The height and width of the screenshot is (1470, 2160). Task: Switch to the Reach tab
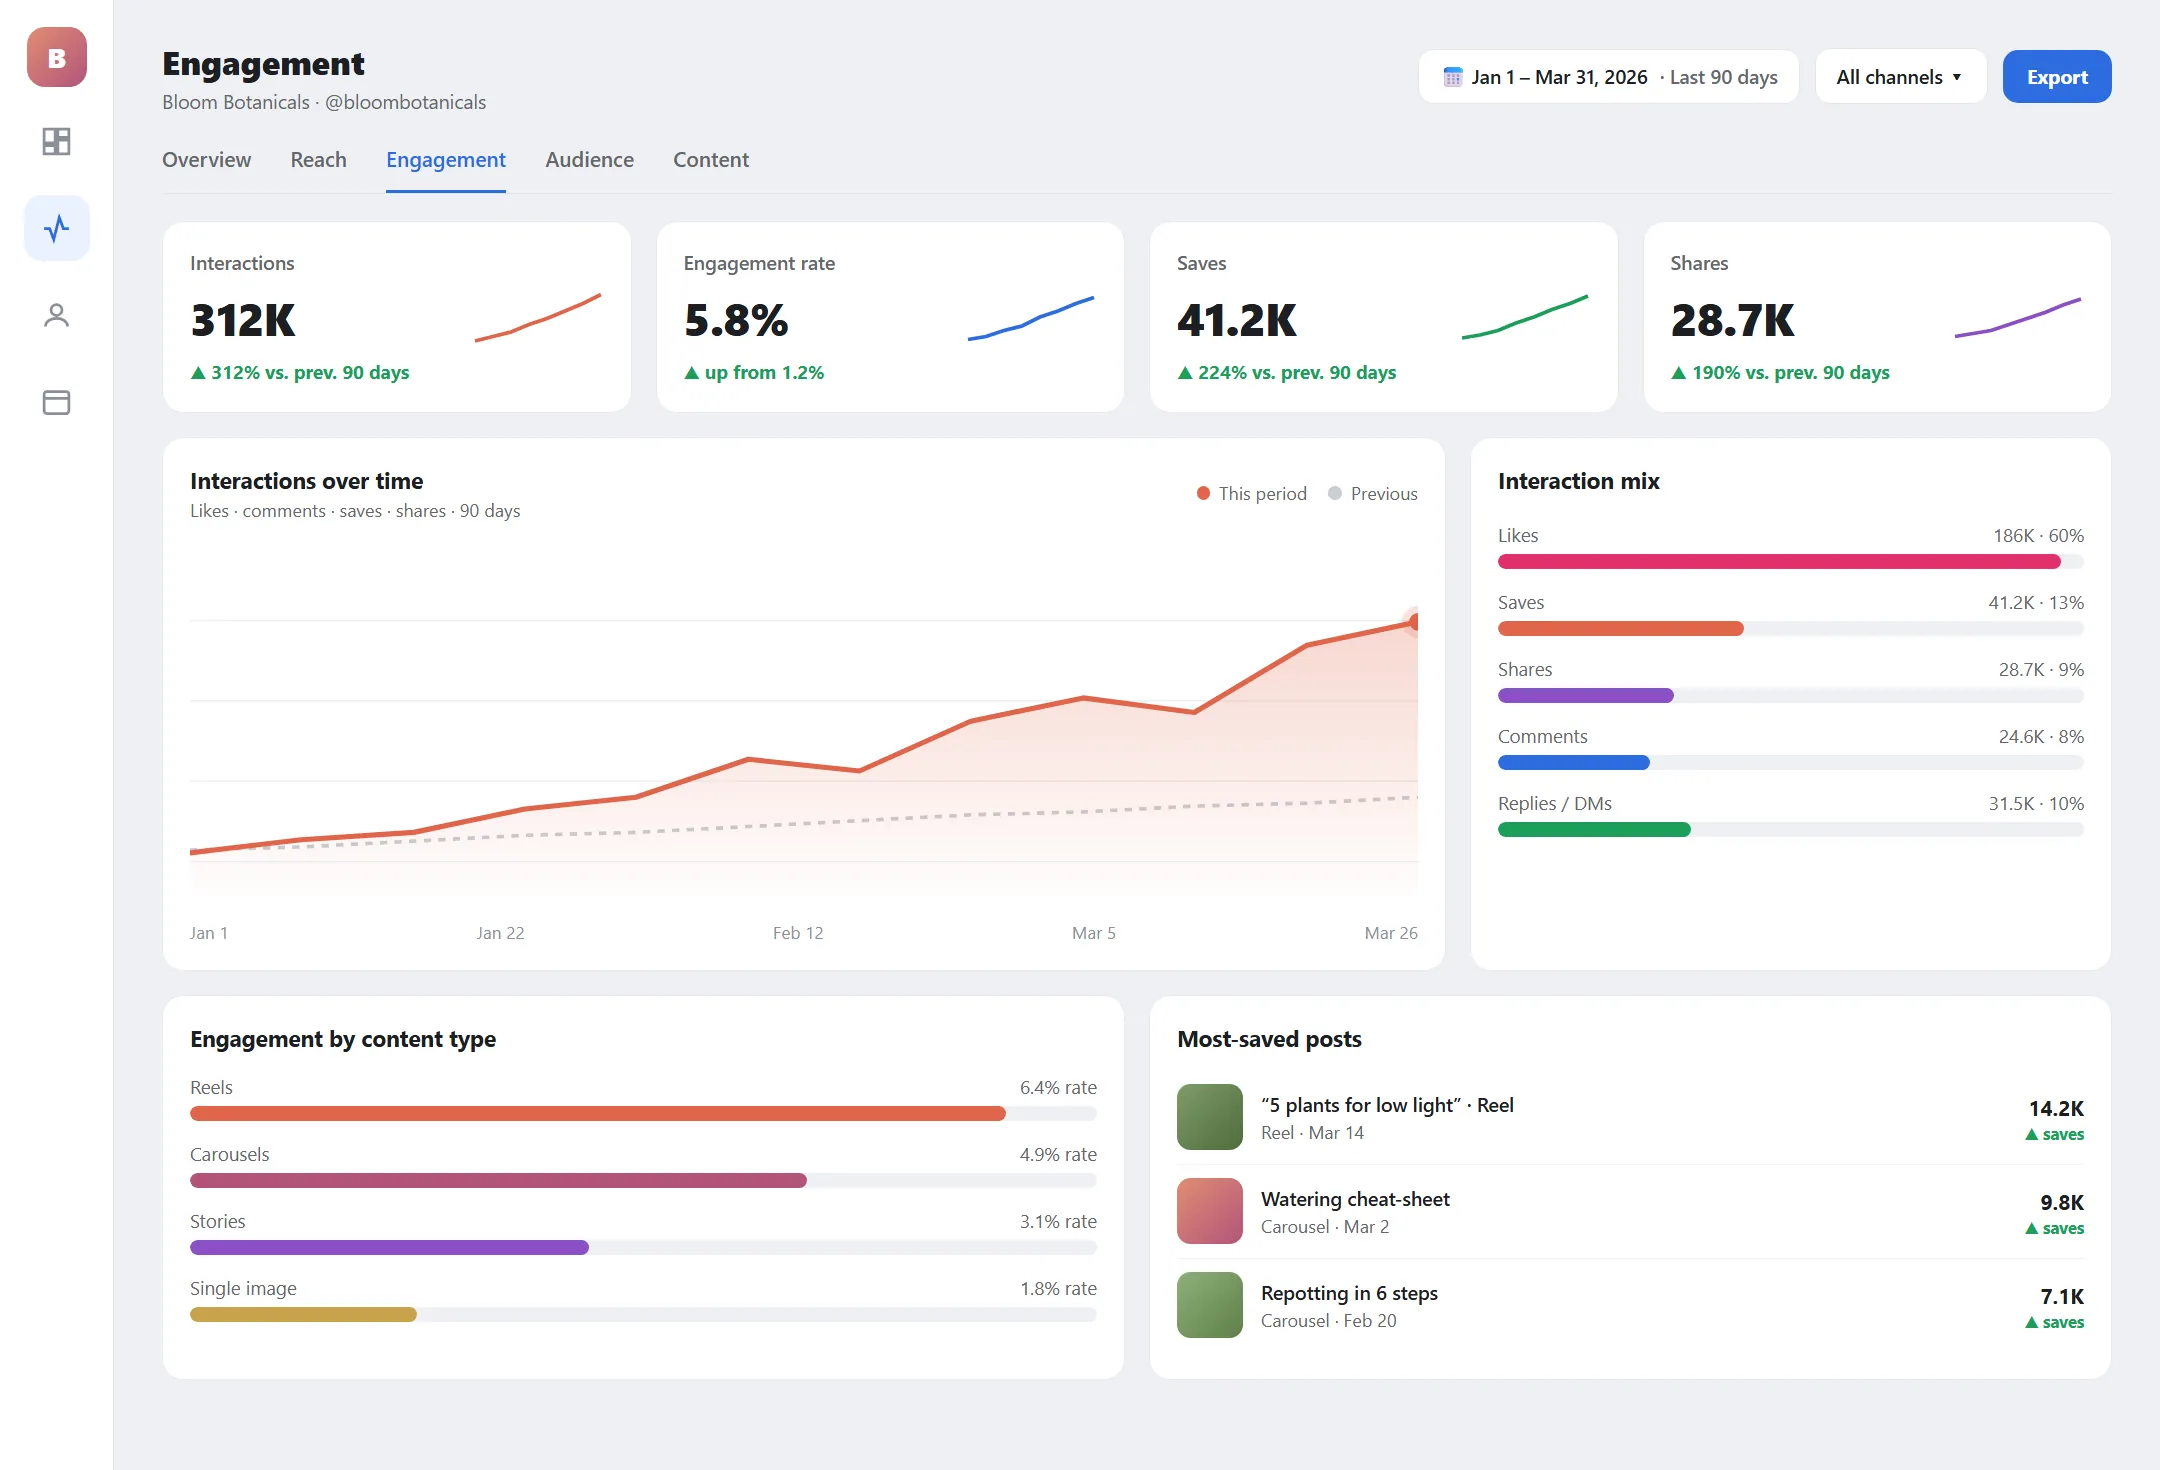319,160
